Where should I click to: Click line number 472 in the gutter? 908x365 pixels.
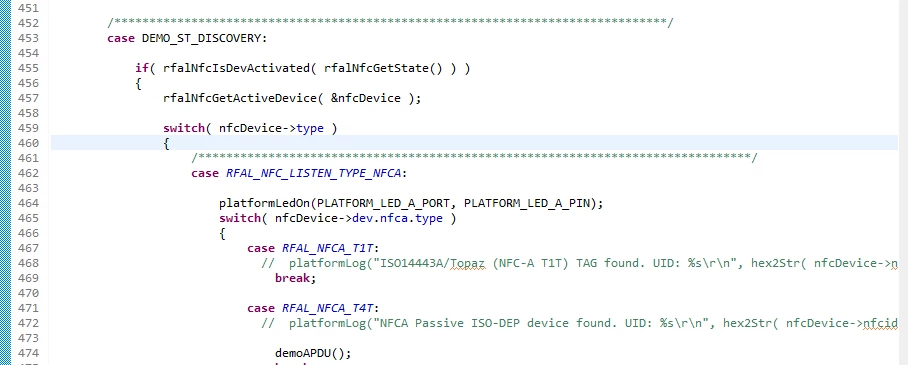pos(28,323)
